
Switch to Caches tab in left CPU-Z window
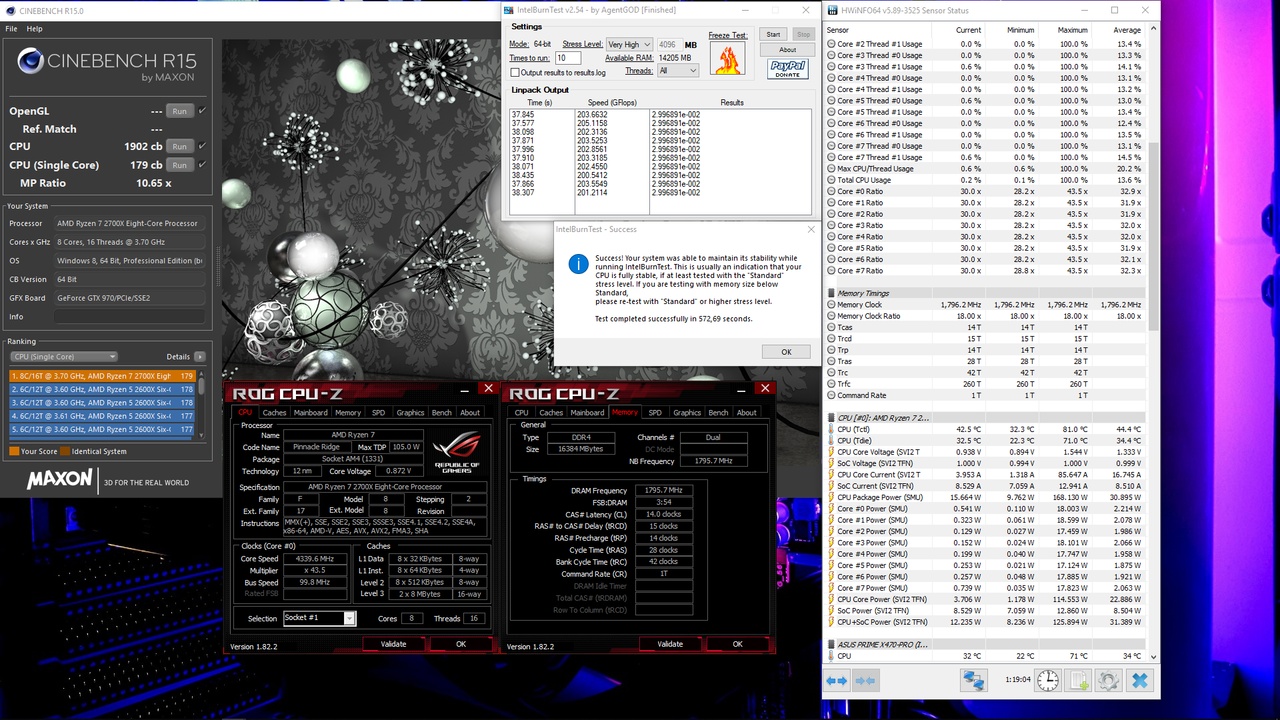pos(274,412)
